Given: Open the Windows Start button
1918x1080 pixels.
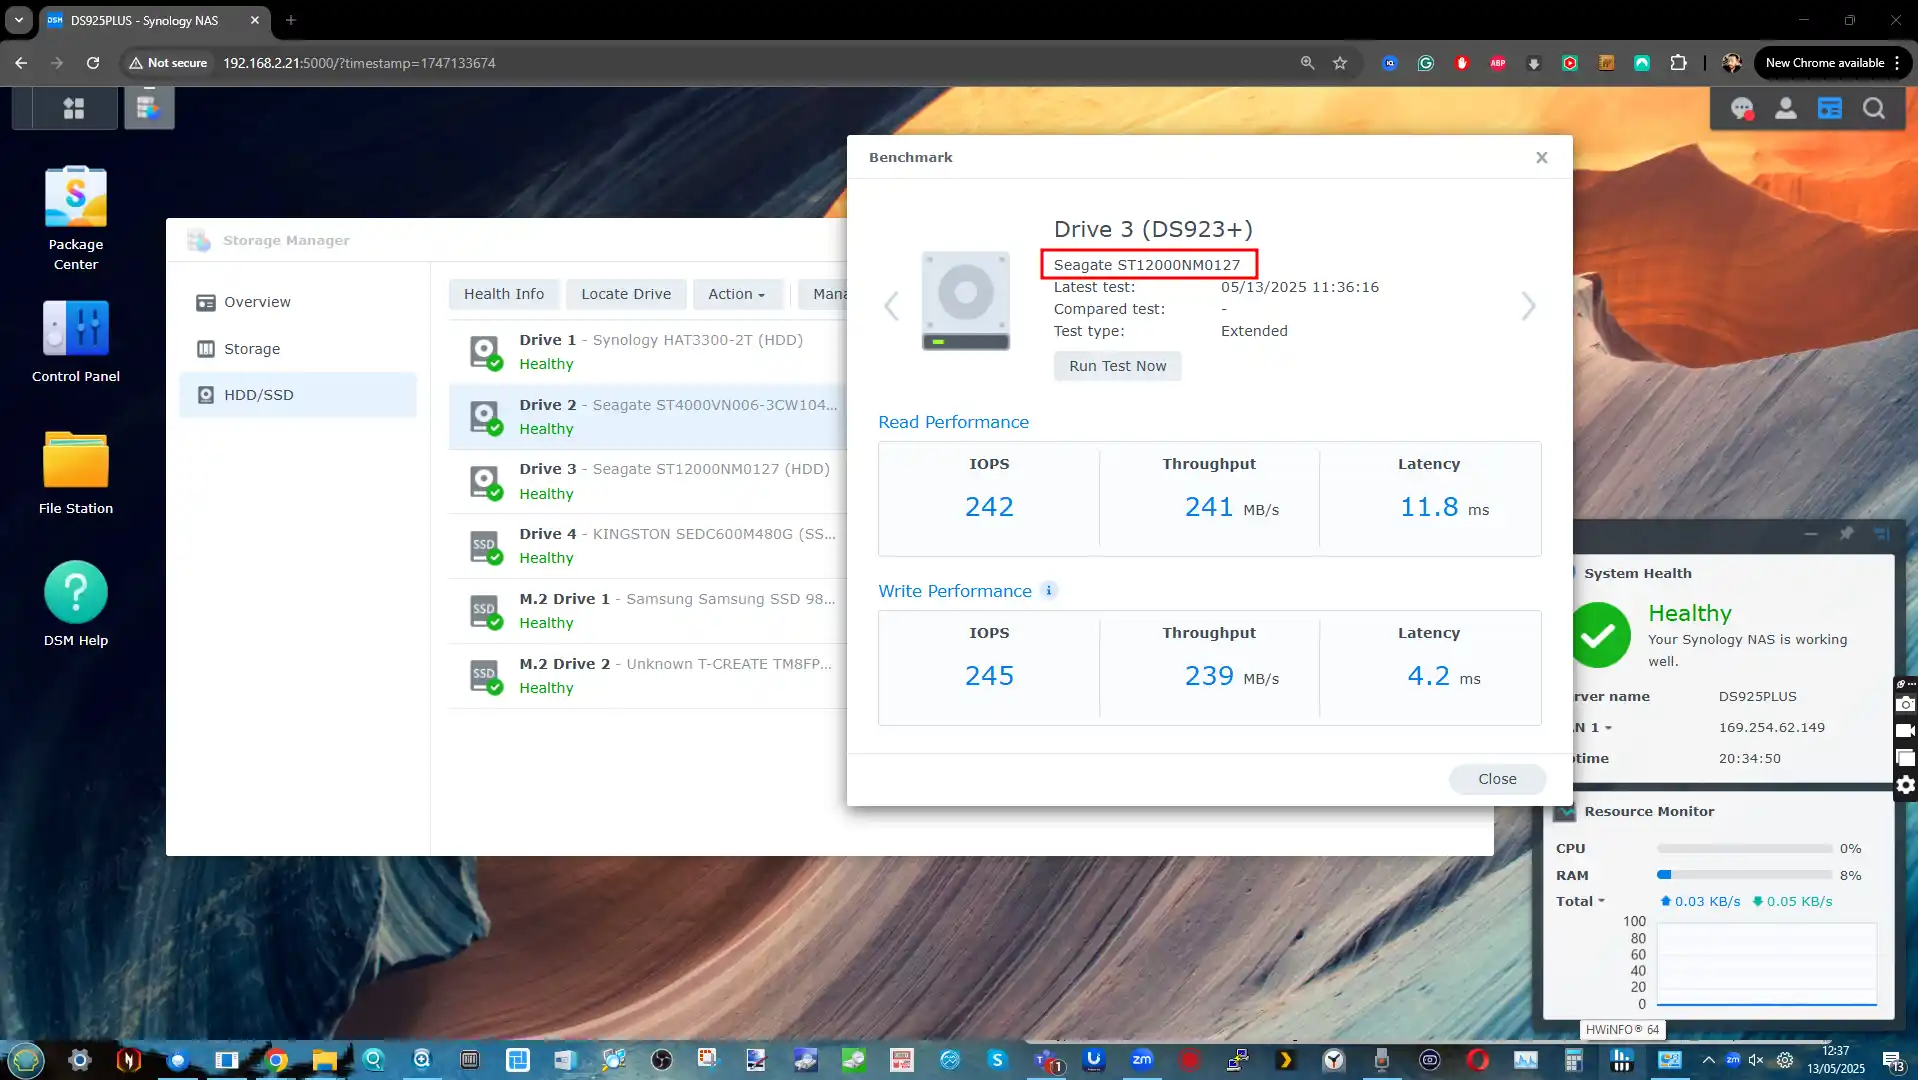Looking at the screenshot, I should pyautogui.click(x=26, y=1060).
